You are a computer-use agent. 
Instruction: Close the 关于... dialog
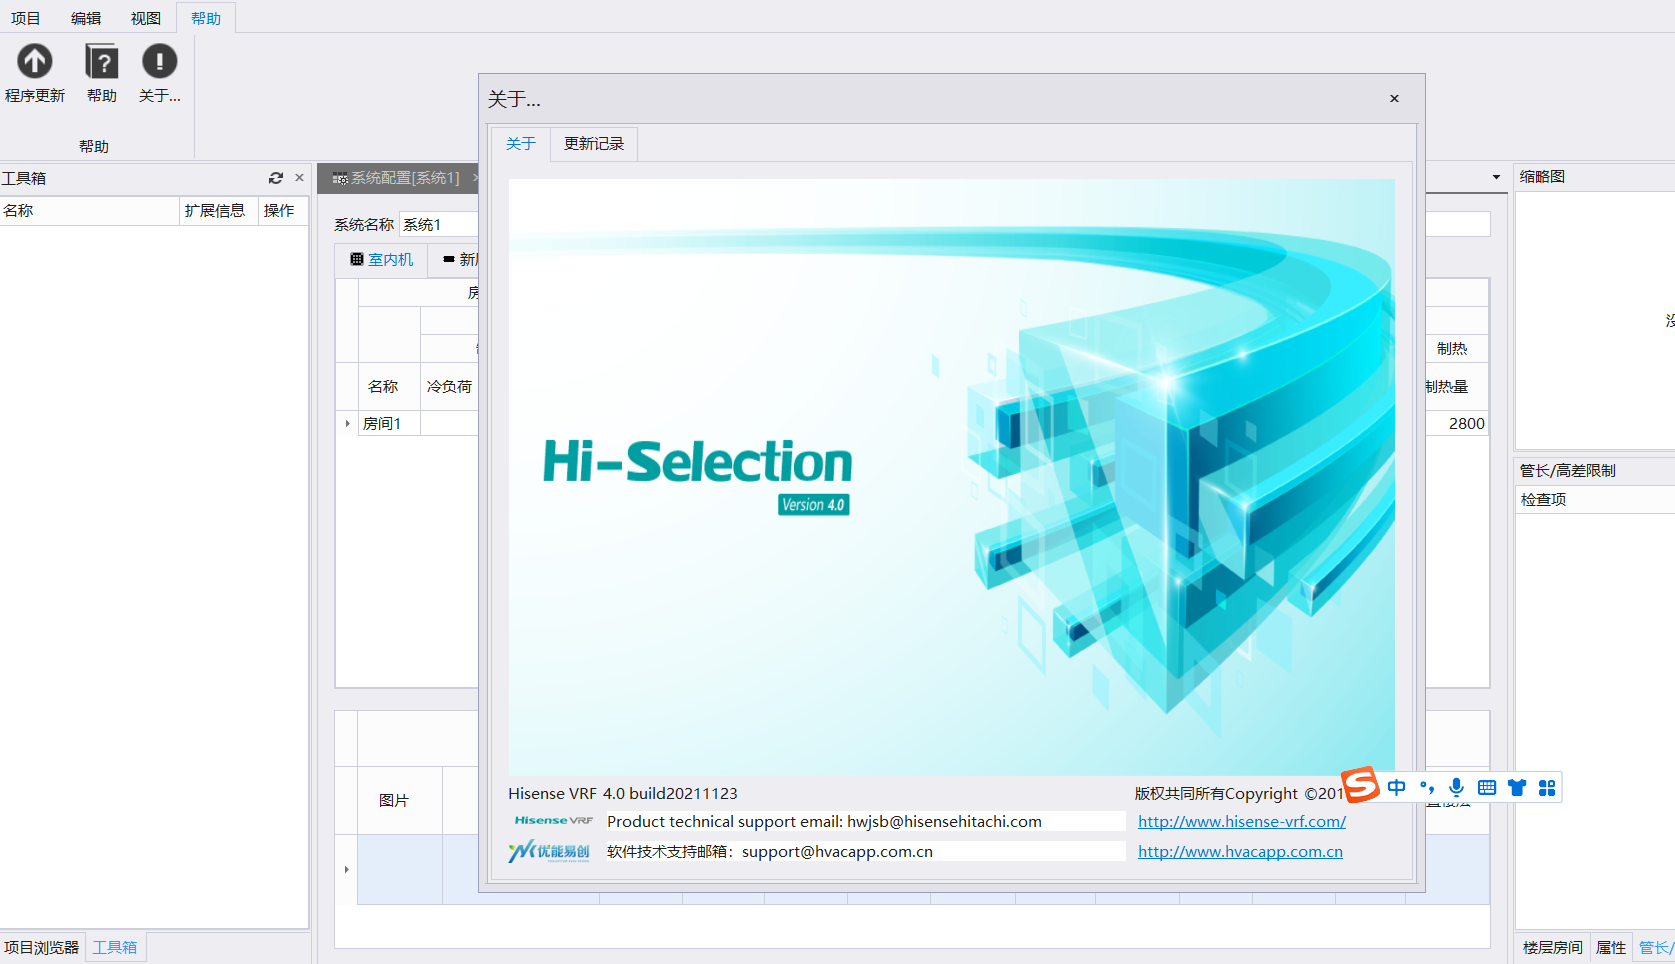coord(1394,98)
